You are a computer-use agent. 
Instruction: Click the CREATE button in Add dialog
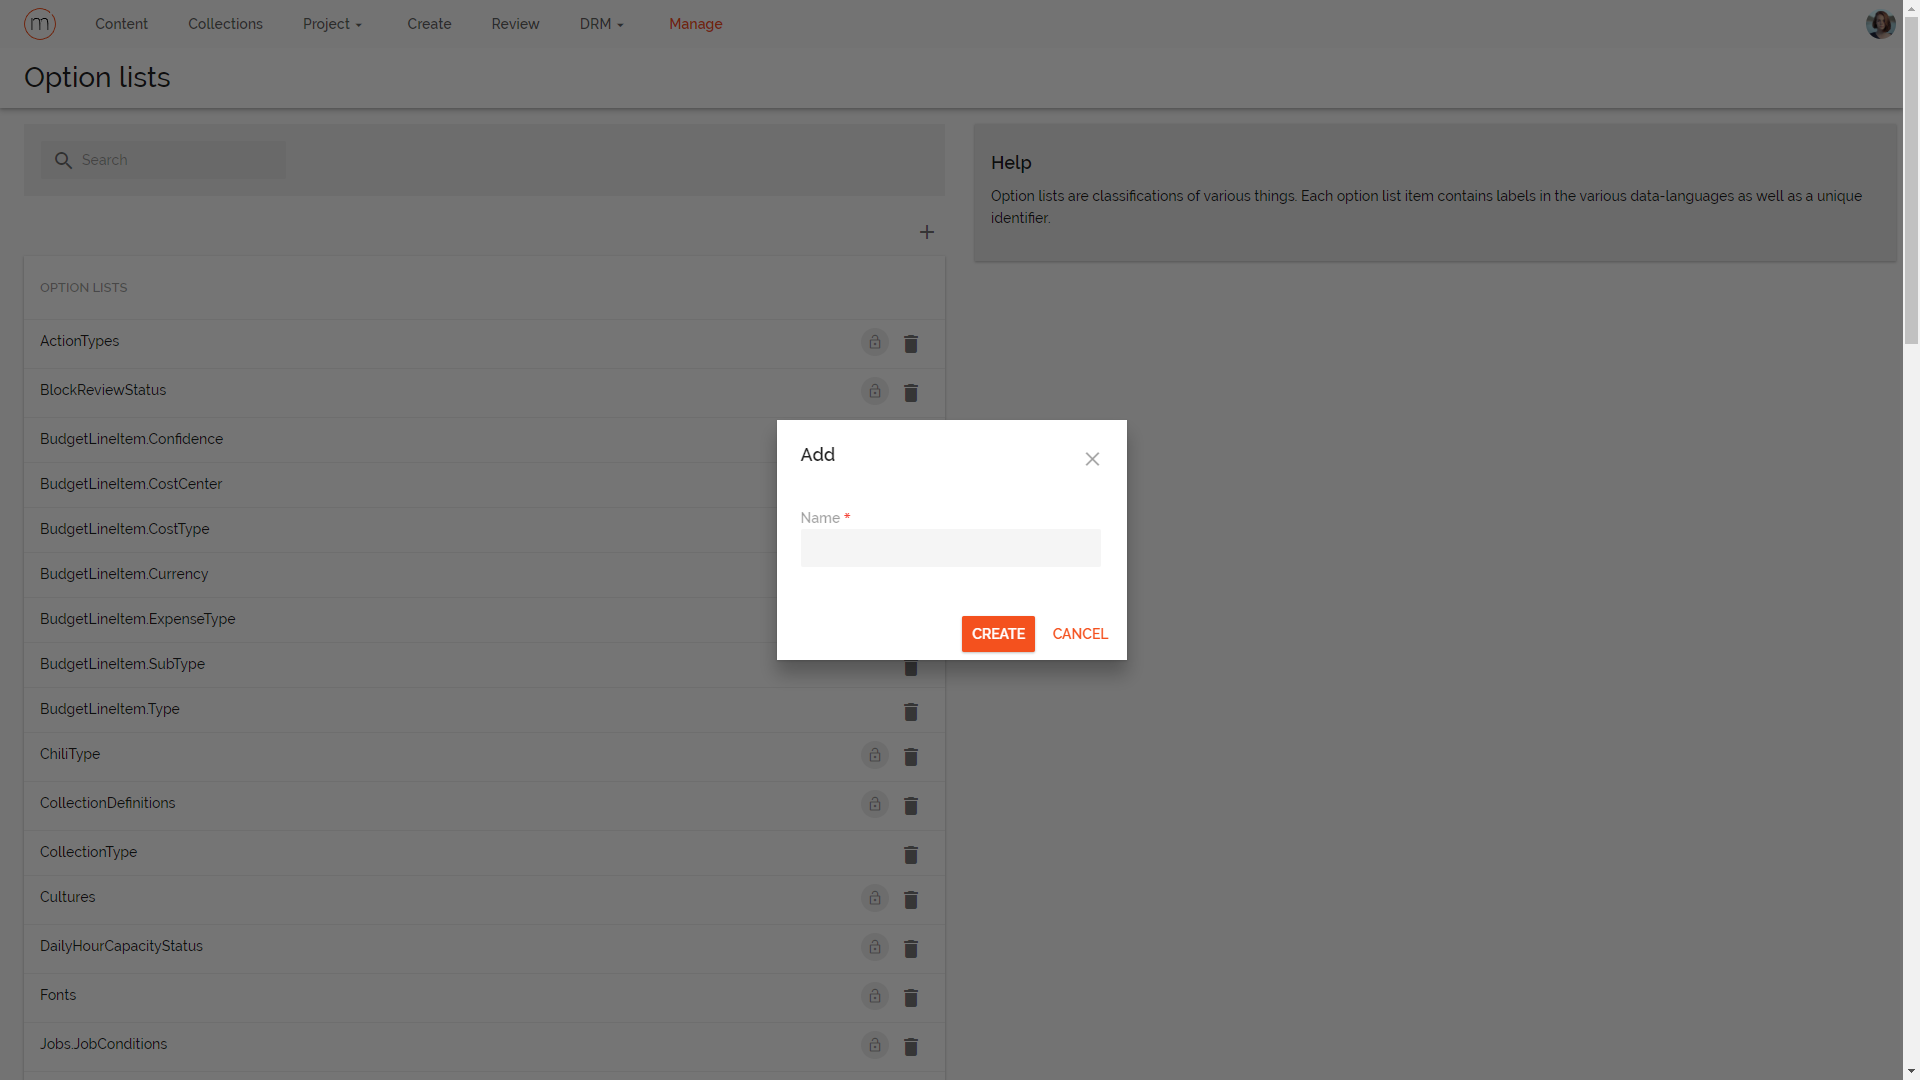pyautogui.click(x=998, y=634)
